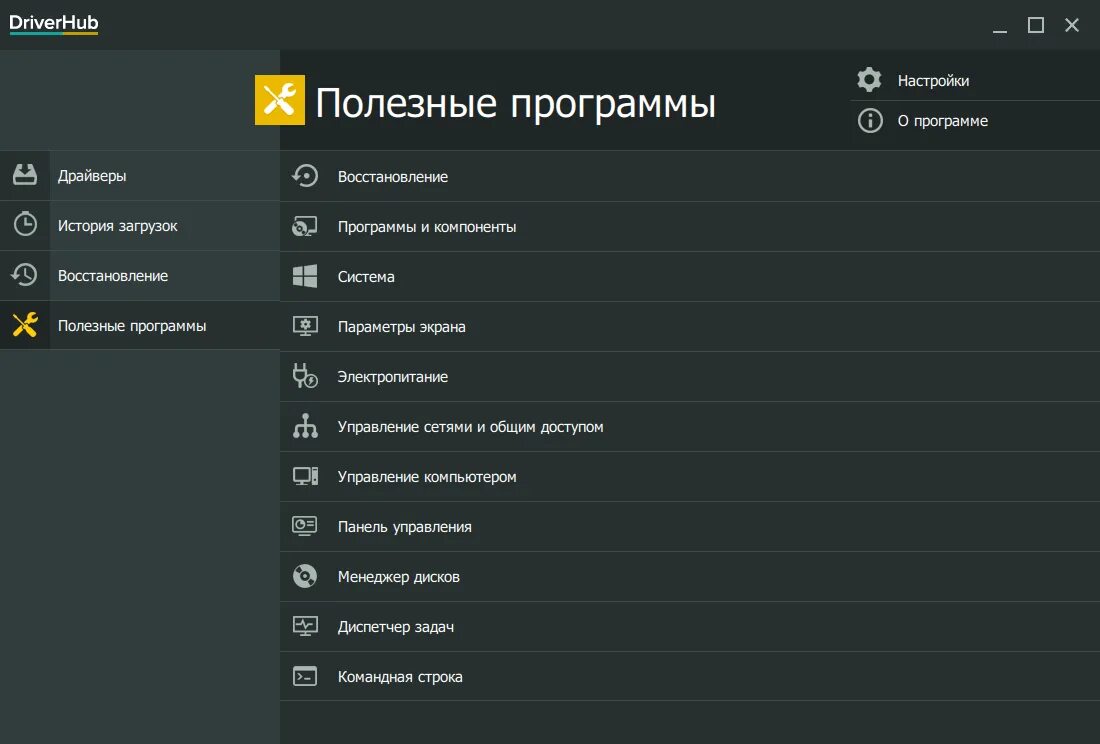
Task: Open Программы и компоненты
Action: [425, 226]
